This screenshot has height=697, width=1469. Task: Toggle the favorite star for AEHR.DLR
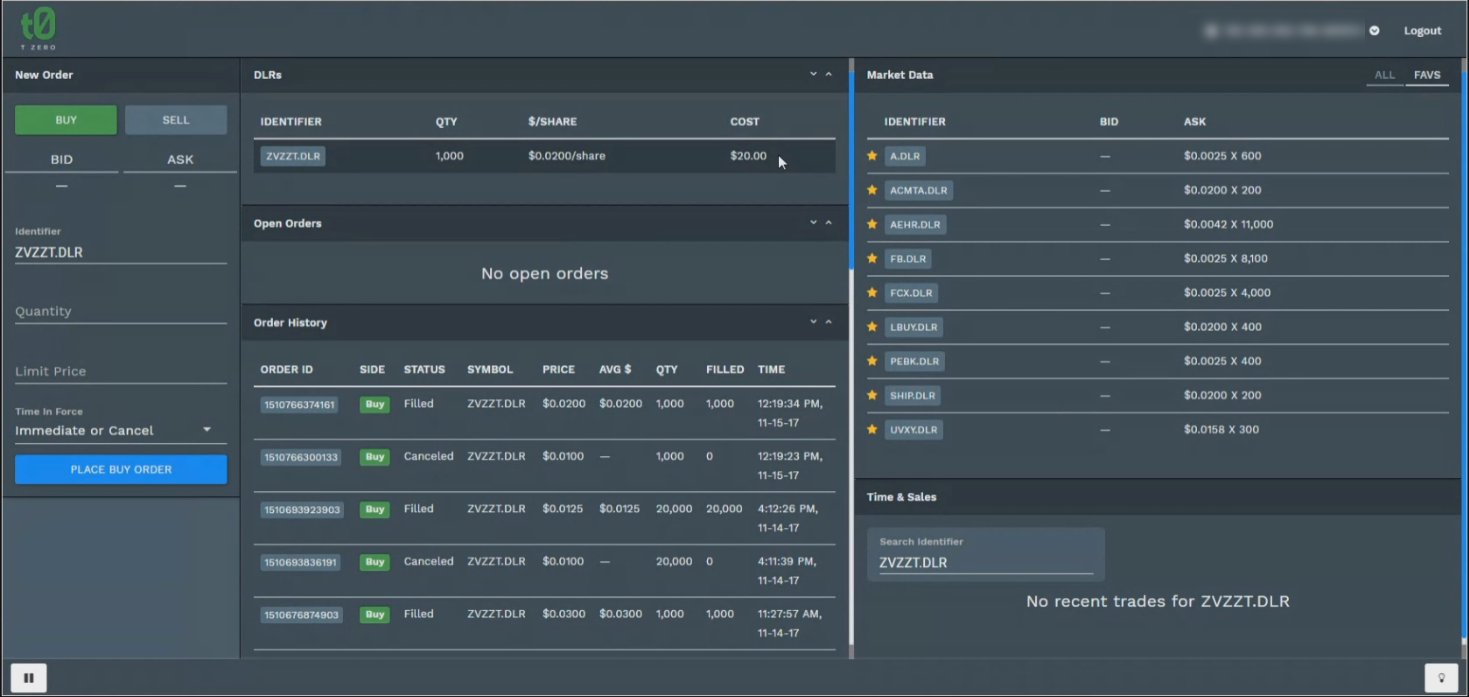(872, 224)
